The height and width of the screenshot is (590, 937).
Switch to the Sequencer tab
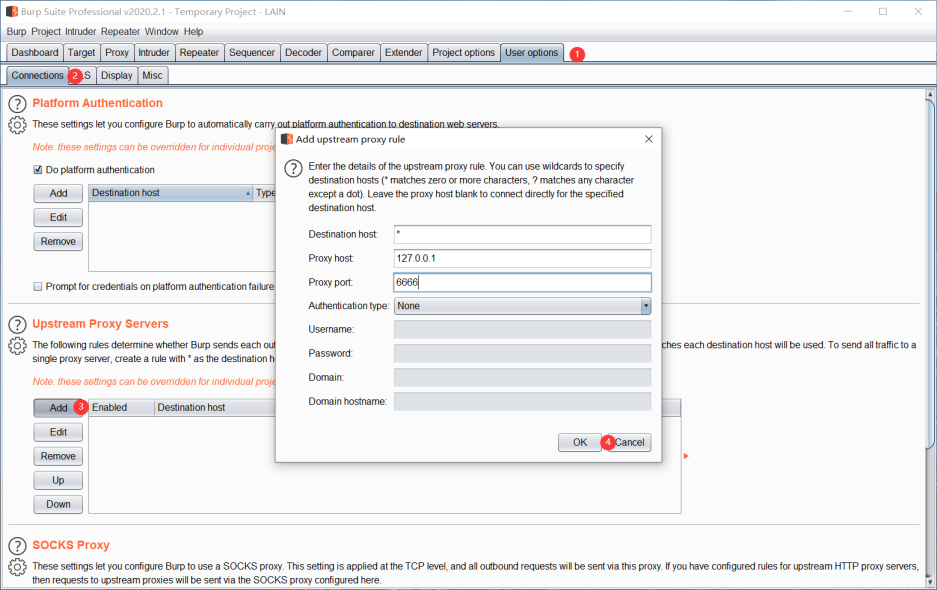pyautogui.click(x=252, y=53)
